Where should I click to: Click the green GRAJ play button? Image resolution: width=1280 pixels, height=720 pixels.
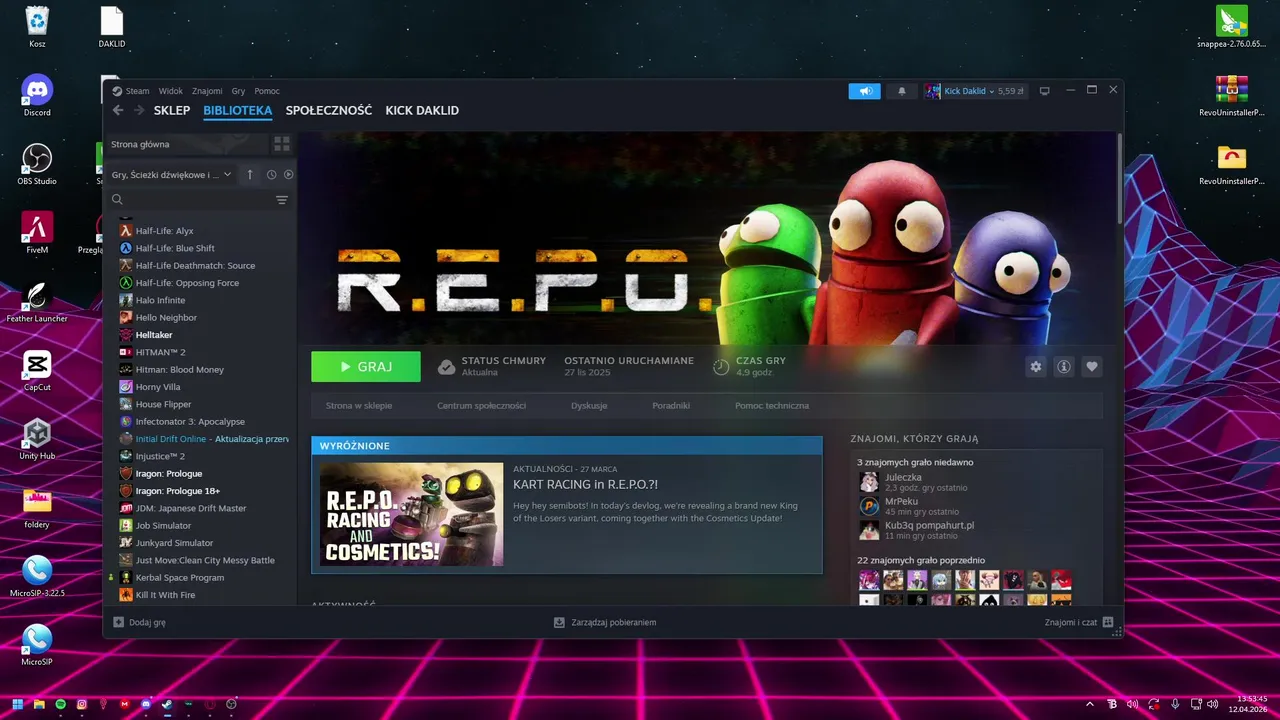click(x=366, y=367)
